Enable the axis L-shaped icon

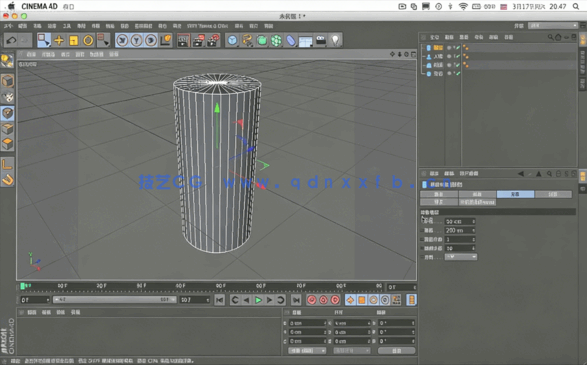point(7,164)
